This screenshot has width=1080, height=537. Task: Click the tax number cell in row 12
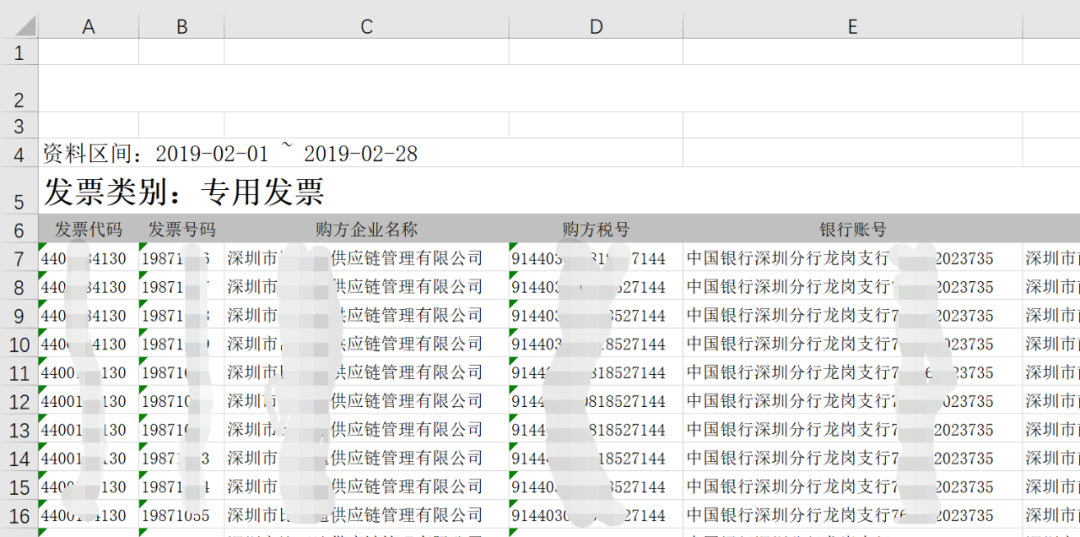(596, 401)
